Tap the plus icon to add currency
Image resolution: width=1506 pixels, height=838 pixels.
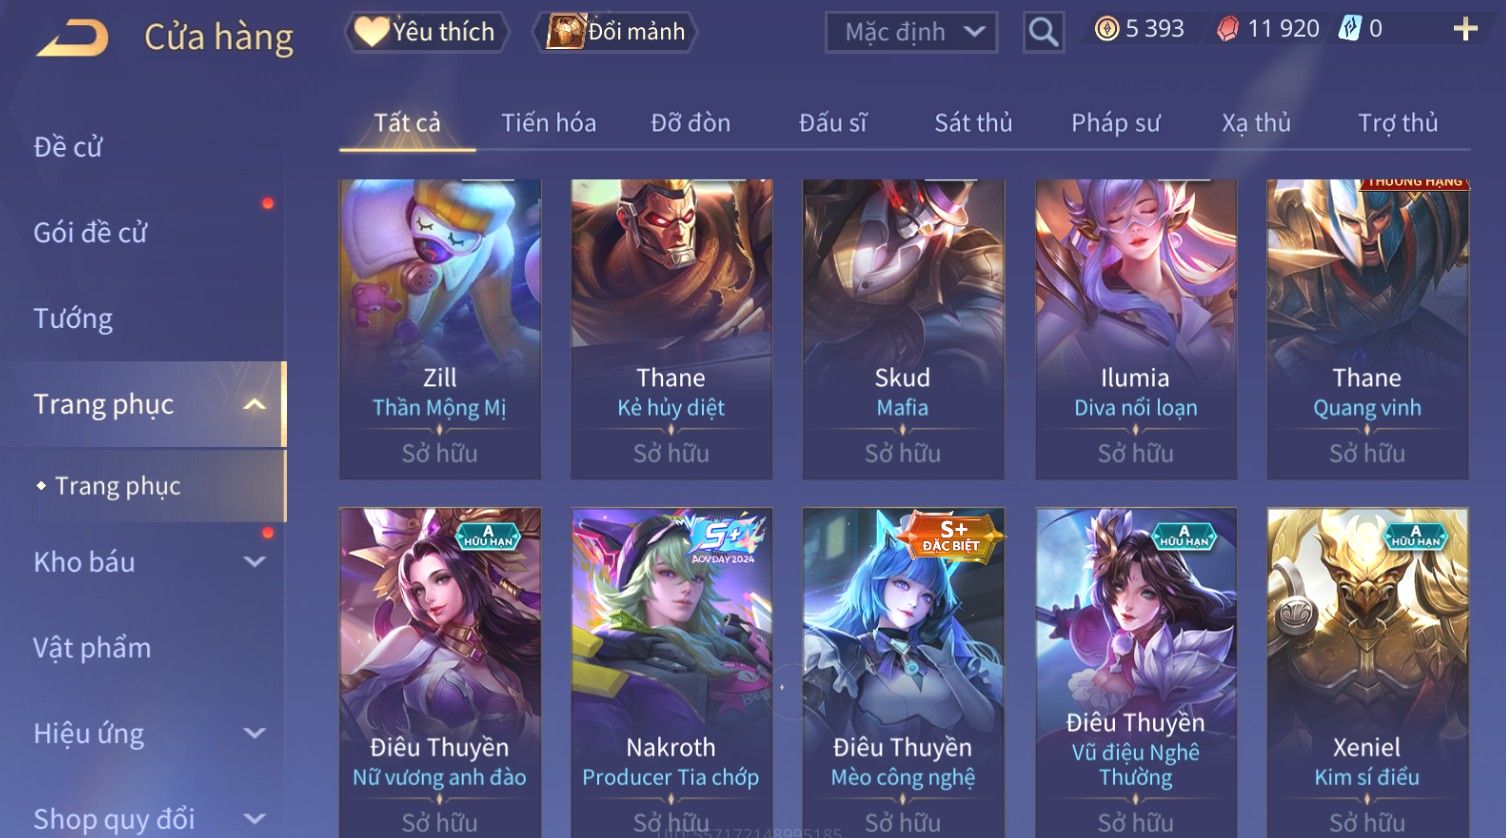1465,29
